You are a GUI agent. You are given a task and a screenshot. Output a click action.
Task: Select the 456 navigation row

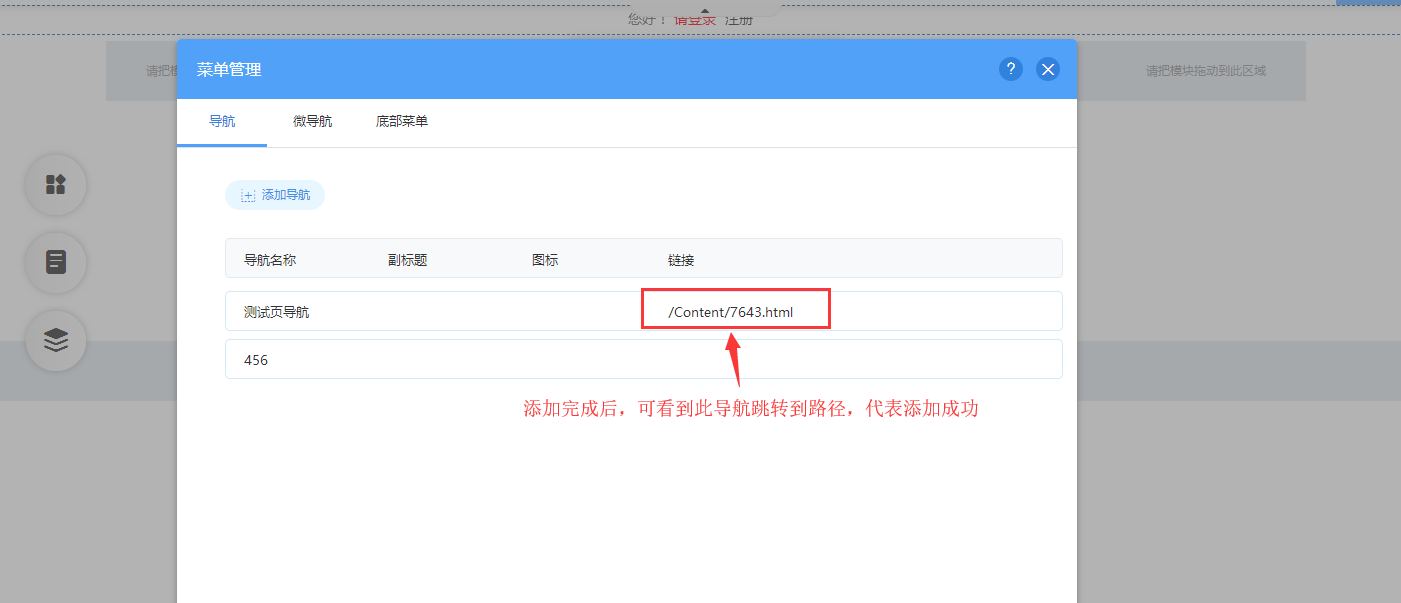[256, 360]
